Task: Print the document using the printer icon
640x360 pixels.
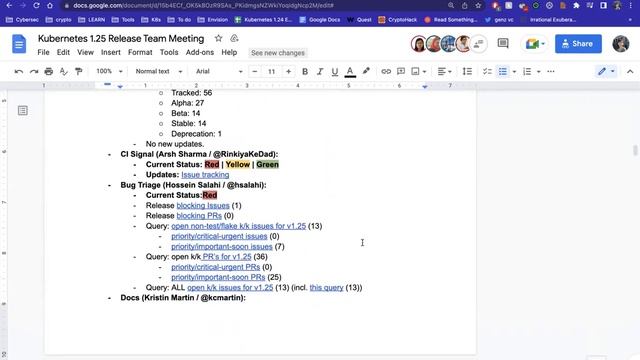Action: [49, 71]
